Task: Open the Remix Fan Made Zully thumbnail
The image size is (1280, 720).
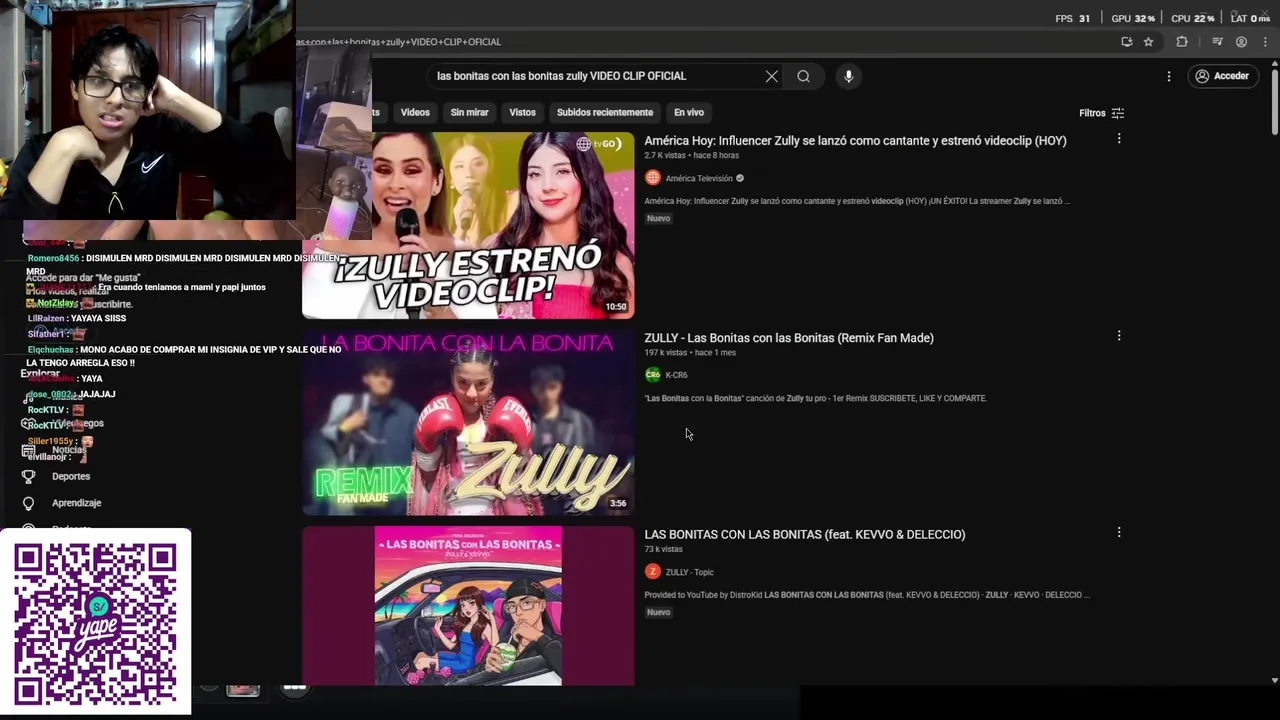Action: click(x=468, y=422)
